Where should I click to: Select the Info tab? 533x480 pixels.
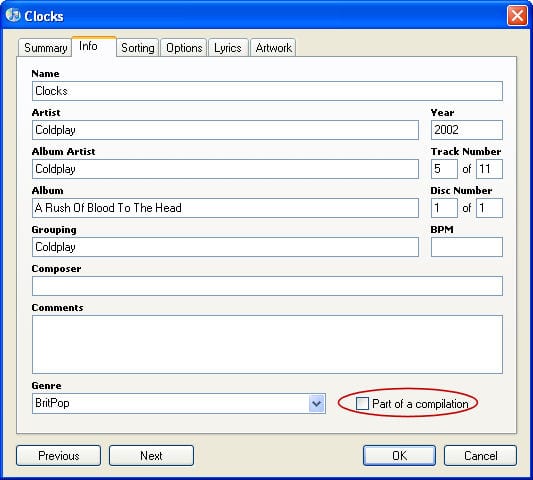pos(94,46)
